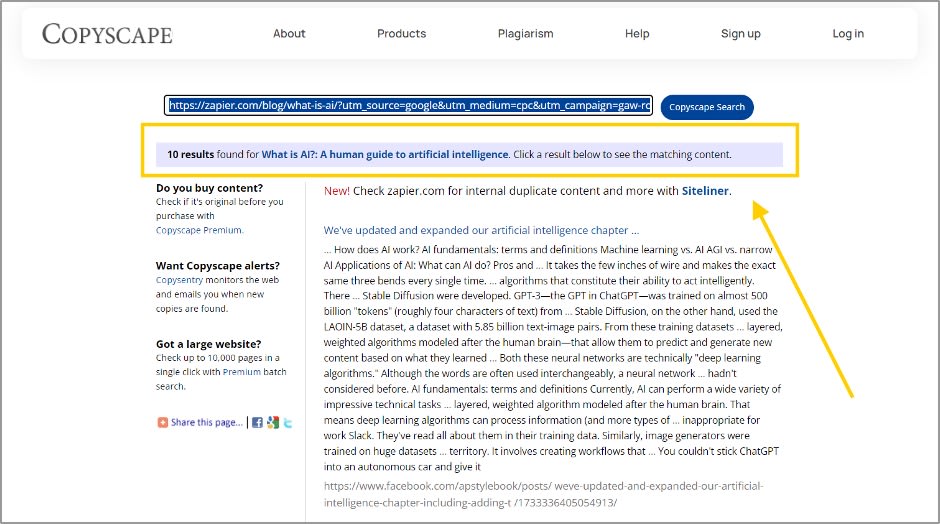Open the Copyscape Premium link
Screen dimensions: 940x524
pyautogui.click(x=200, y=230)
